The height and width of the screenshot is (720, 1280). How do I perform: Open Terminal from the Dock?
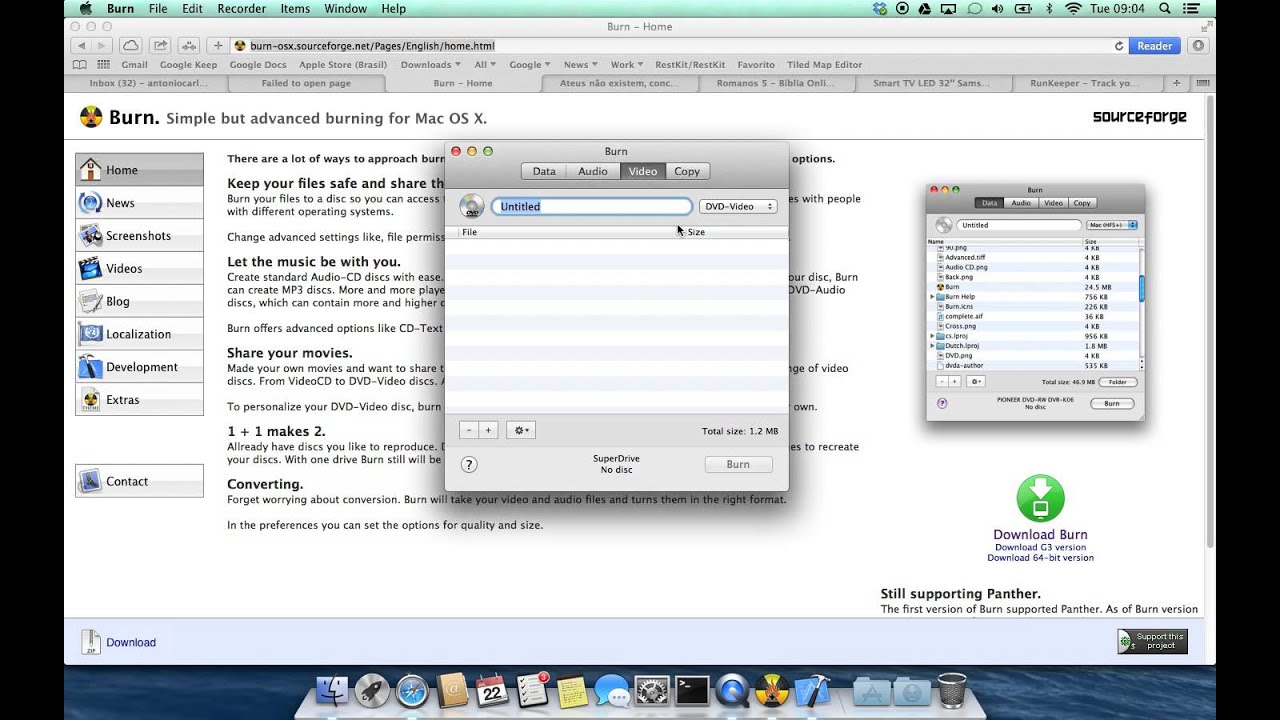pos(692,691)
